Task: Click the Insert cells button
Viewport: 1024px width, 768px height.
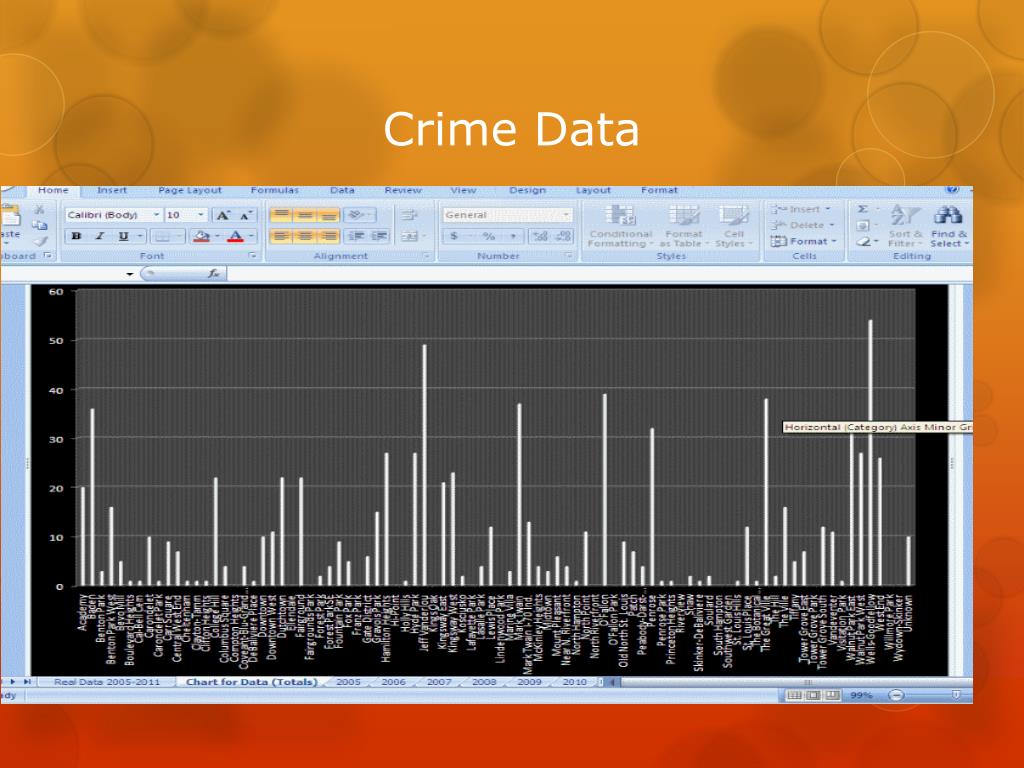Action: (801, 209)
